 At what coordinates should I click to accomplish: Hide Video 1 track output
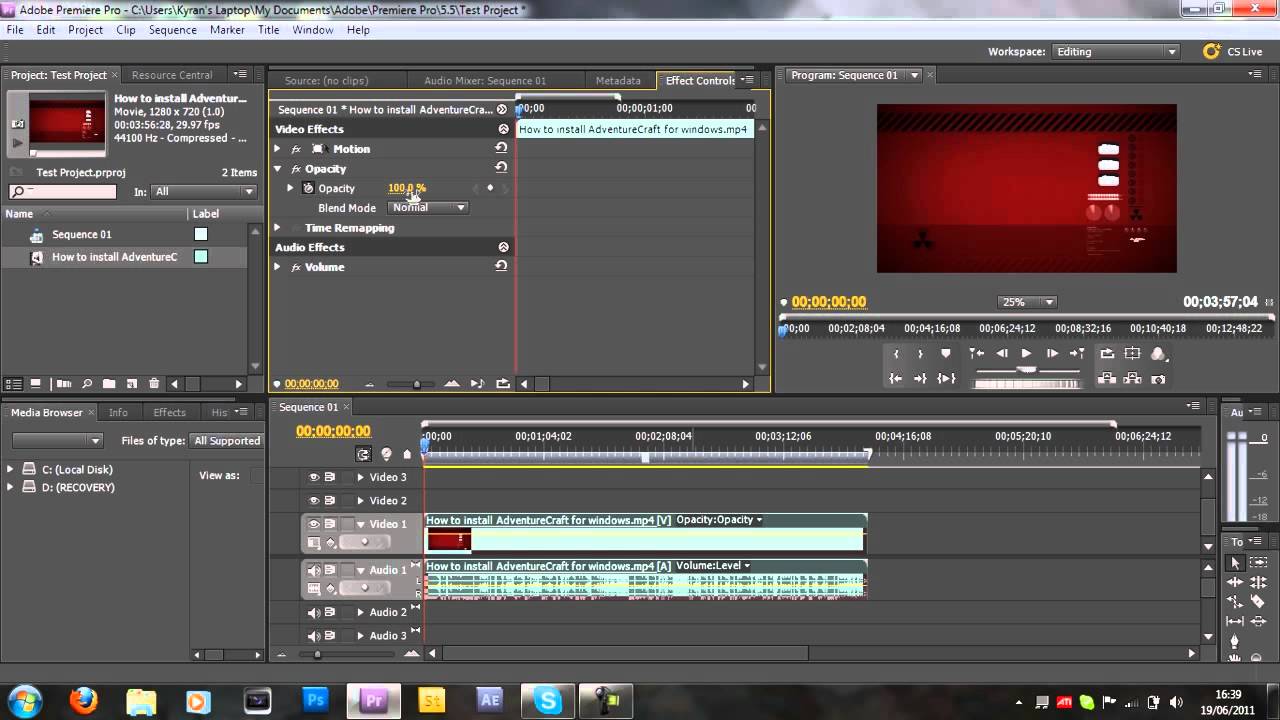point(314,524)
